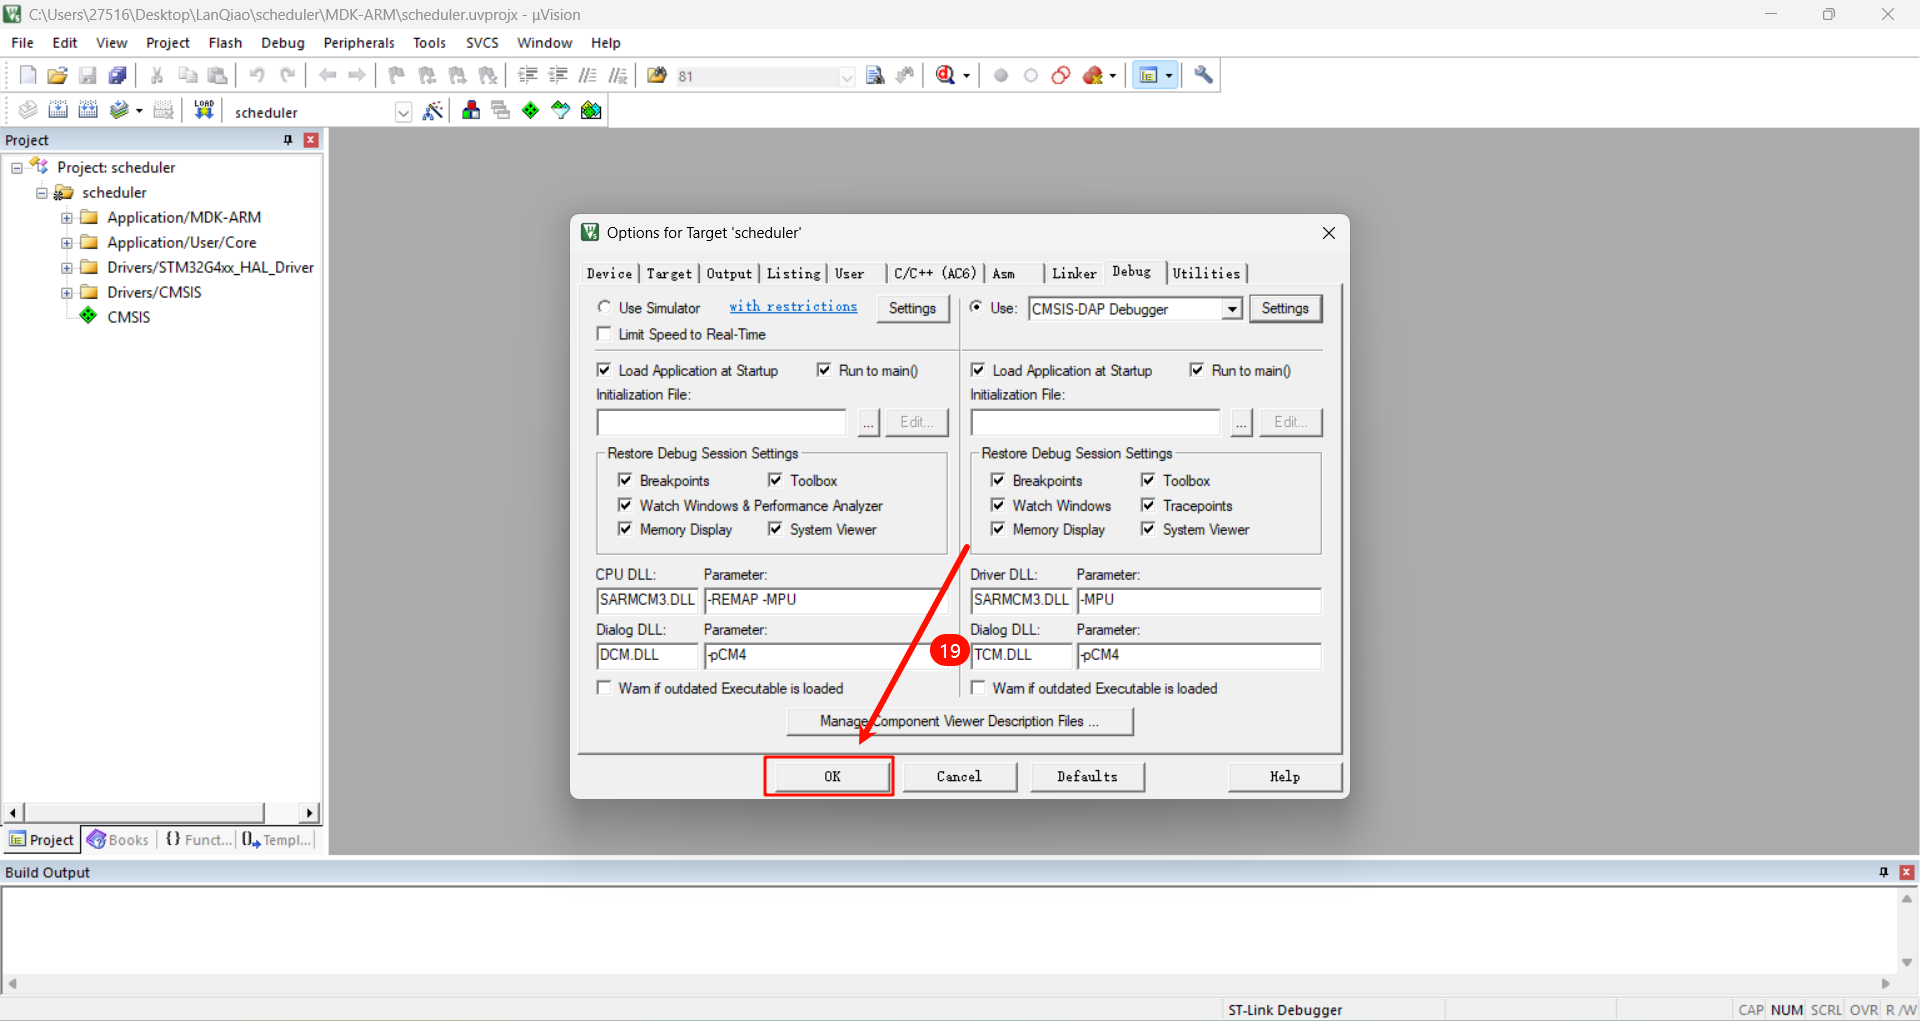Click the Open file toolbar icon
Viewport: 1920px width, 1021px height.
(x=57, y=76)
